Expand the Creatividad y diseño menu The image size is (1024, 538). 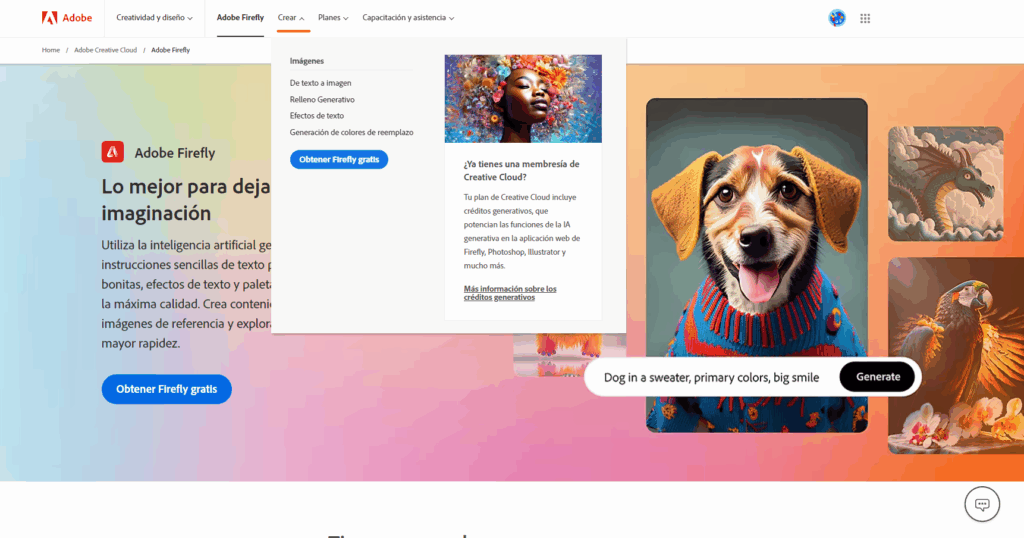coord(154,18)
